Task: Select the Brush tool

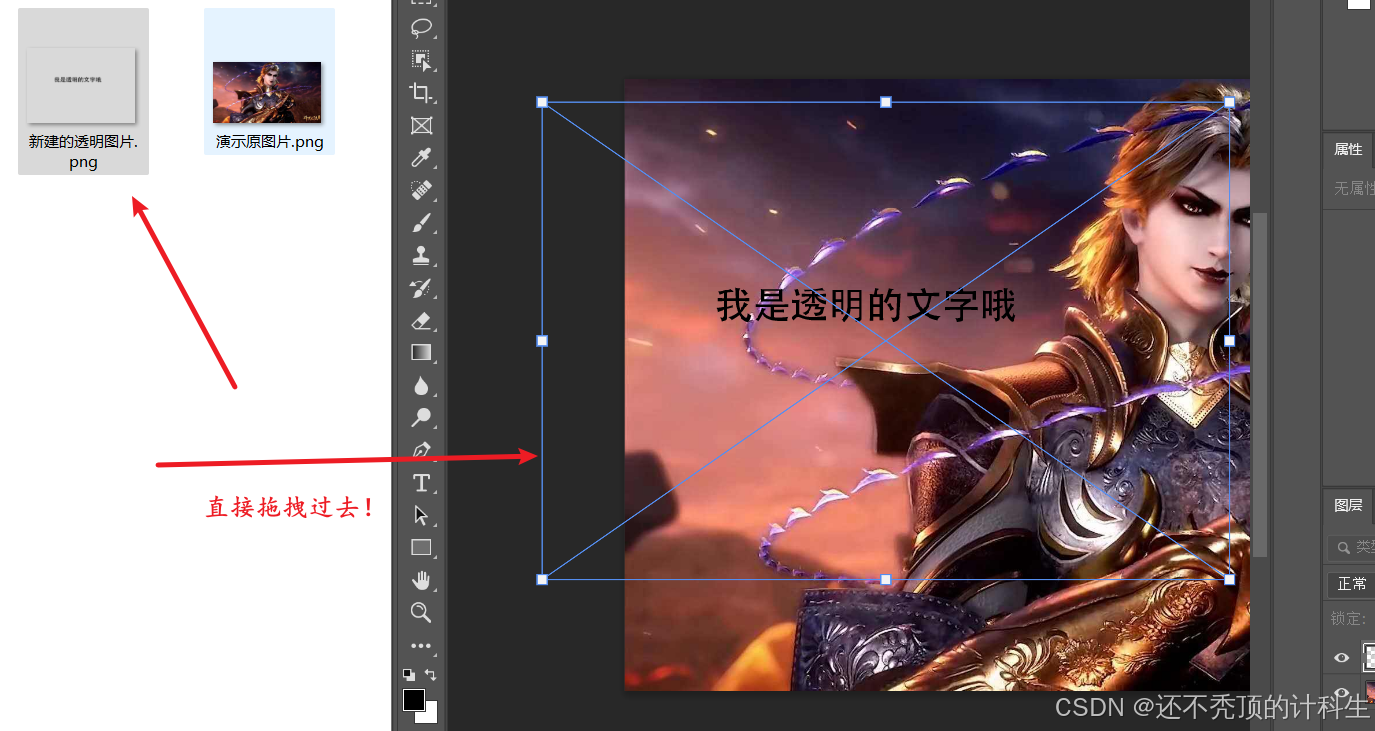Action: [421, 223]
